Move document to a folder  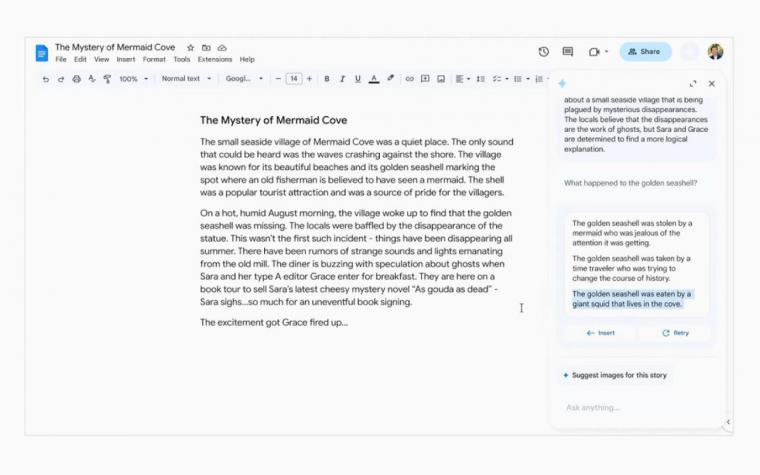pyautogui.click(x=206, y=48)
